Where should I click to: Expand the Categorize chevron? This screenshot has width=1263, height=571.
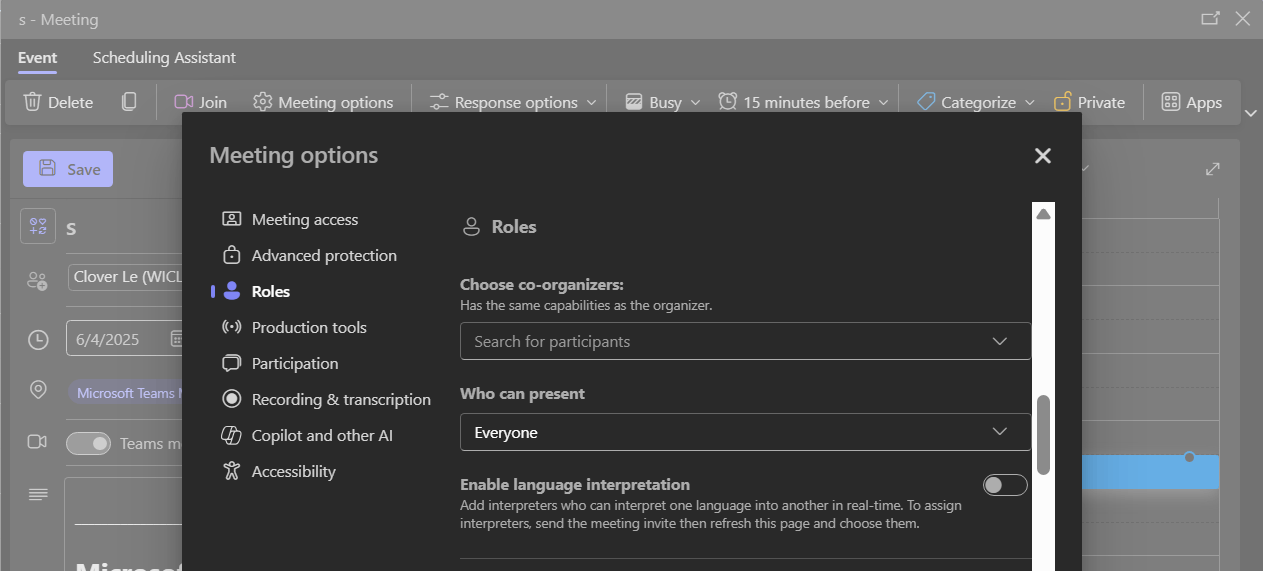click(x=1028, y=102)
